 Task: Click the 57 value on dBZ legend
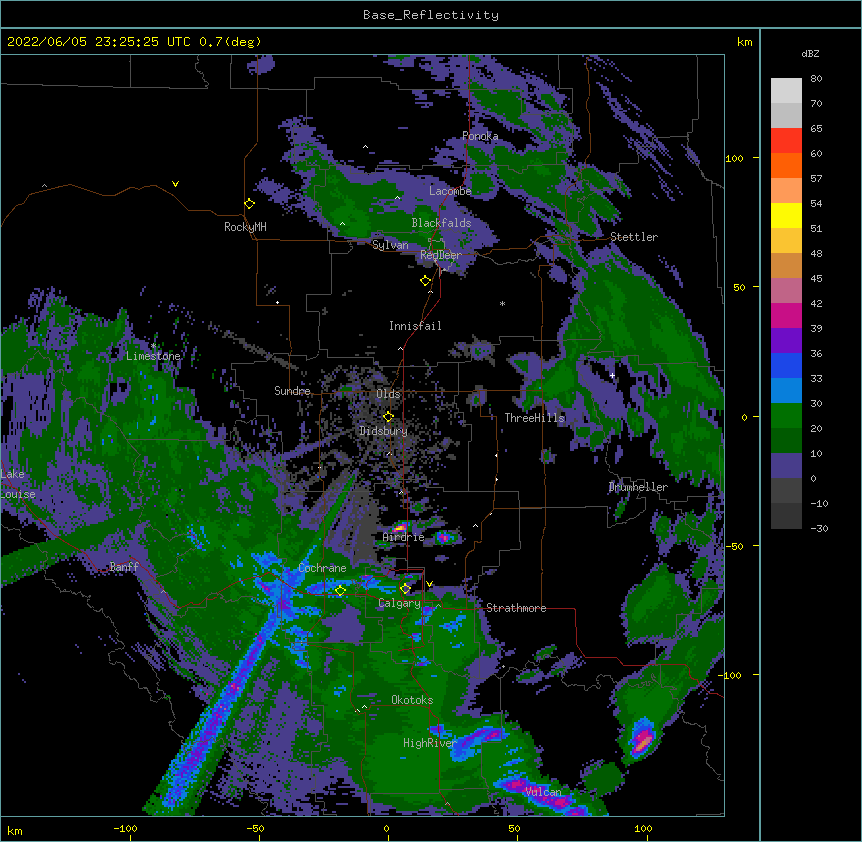[x=816, y=179]
